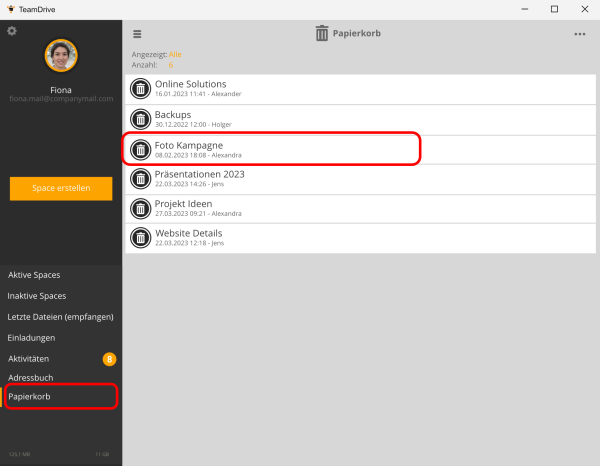This screenshot has width=600, height=466.
Task: Click trash icon beside Online Solutions
Action: point(141,89)
